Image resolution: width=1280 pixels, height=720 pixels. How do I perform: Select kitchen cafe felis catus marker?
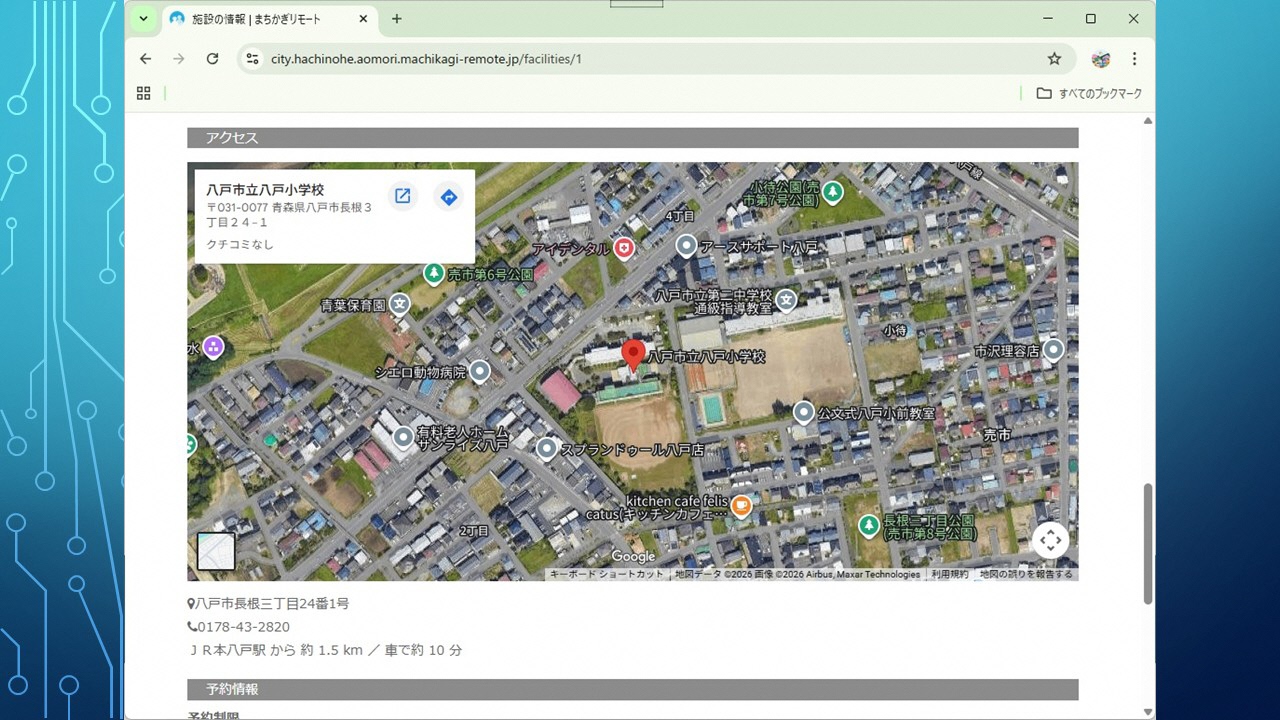point(741,506)
